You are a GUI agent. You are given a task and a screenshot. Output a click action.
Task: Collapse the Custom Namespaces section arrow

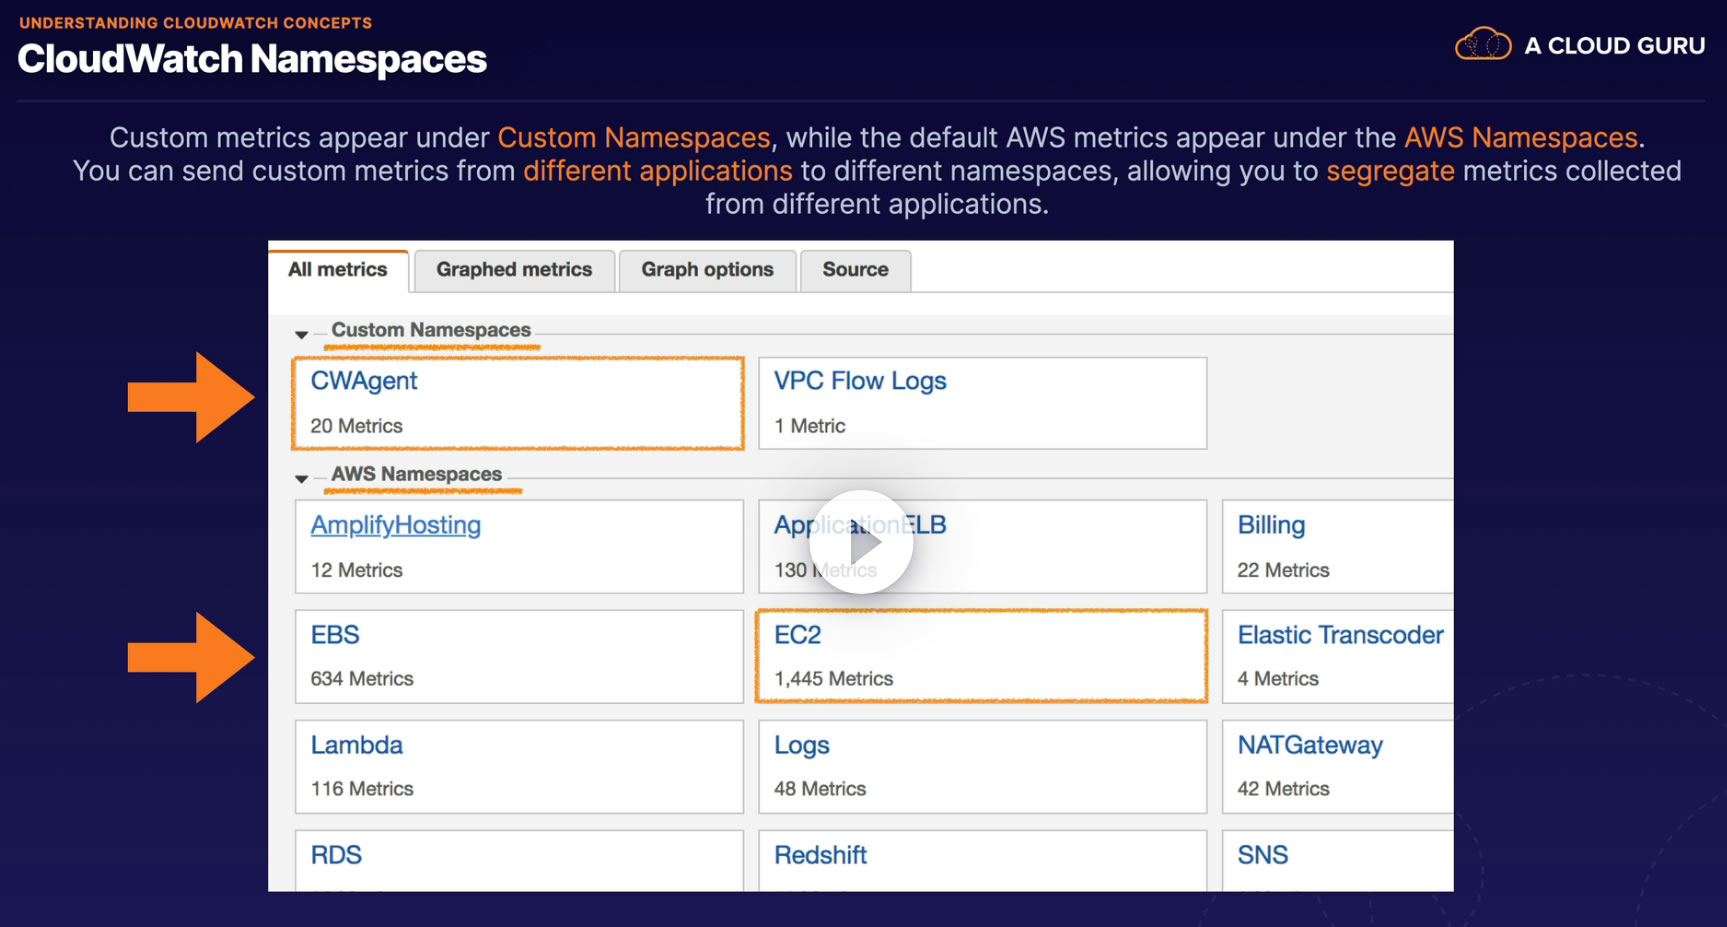pos(301,334)
